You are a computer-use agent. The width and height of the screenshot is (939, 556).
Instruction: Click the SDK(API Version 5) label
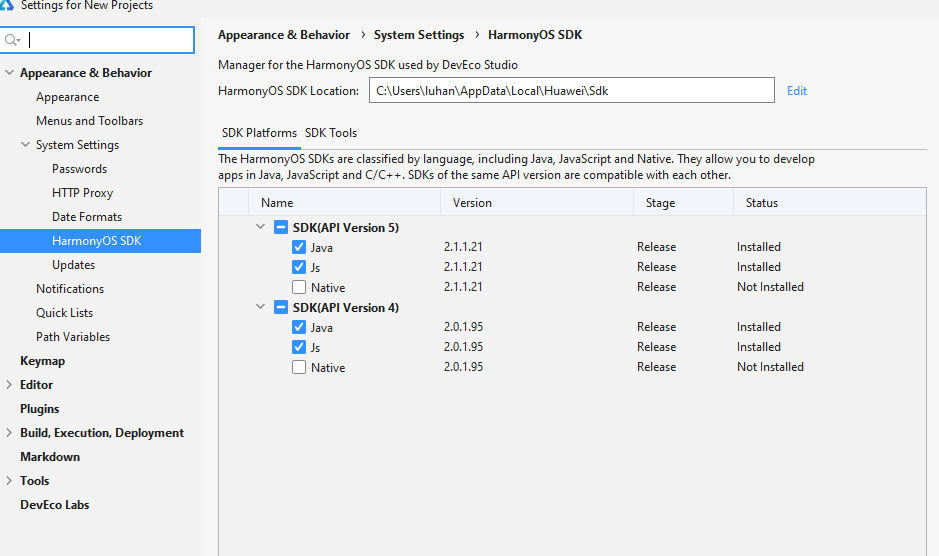click(x=346, y=228)
